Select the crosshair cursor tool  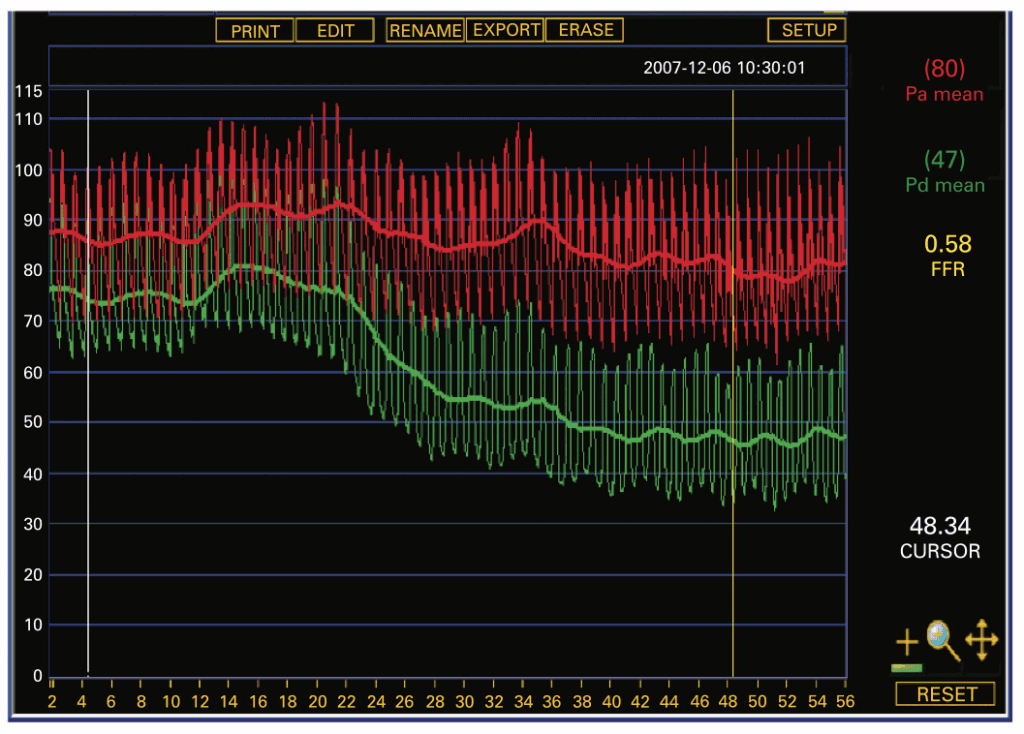(907, 642)
